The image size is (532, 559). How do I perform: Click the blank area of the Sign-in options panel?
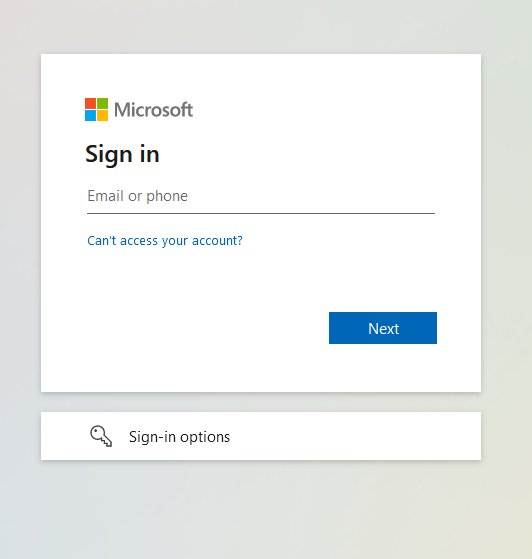point(357,436)
